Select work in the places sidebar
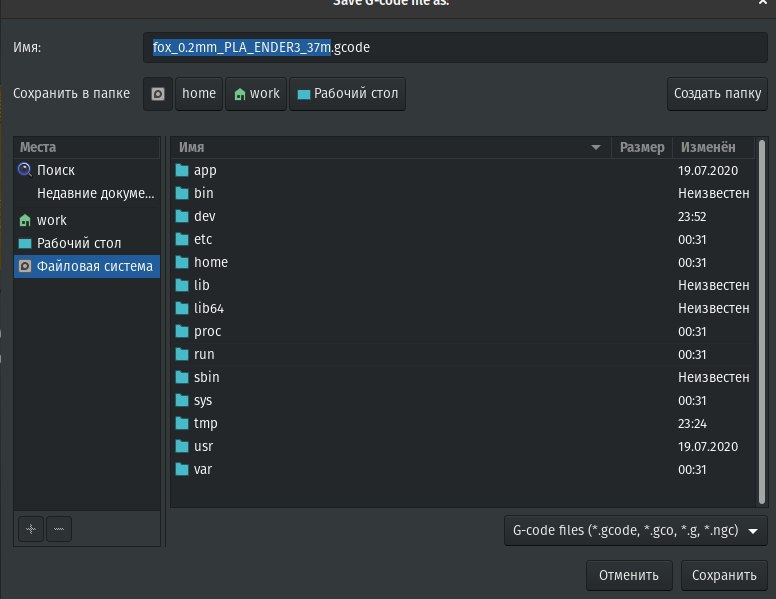 click(x=87, y=220)
